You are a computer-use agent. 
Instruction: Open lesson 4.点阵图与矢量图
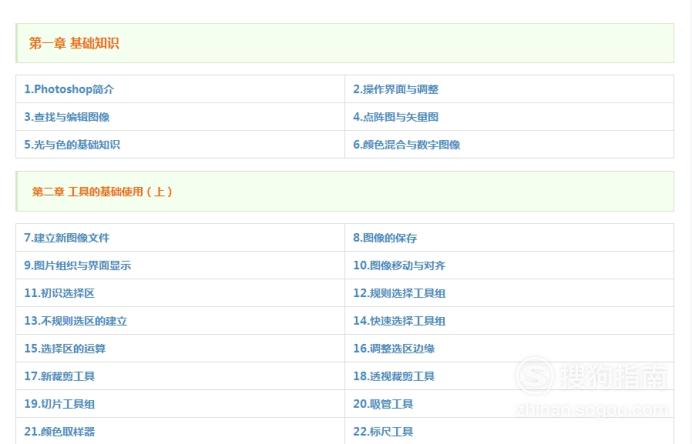tap(395, 117)
